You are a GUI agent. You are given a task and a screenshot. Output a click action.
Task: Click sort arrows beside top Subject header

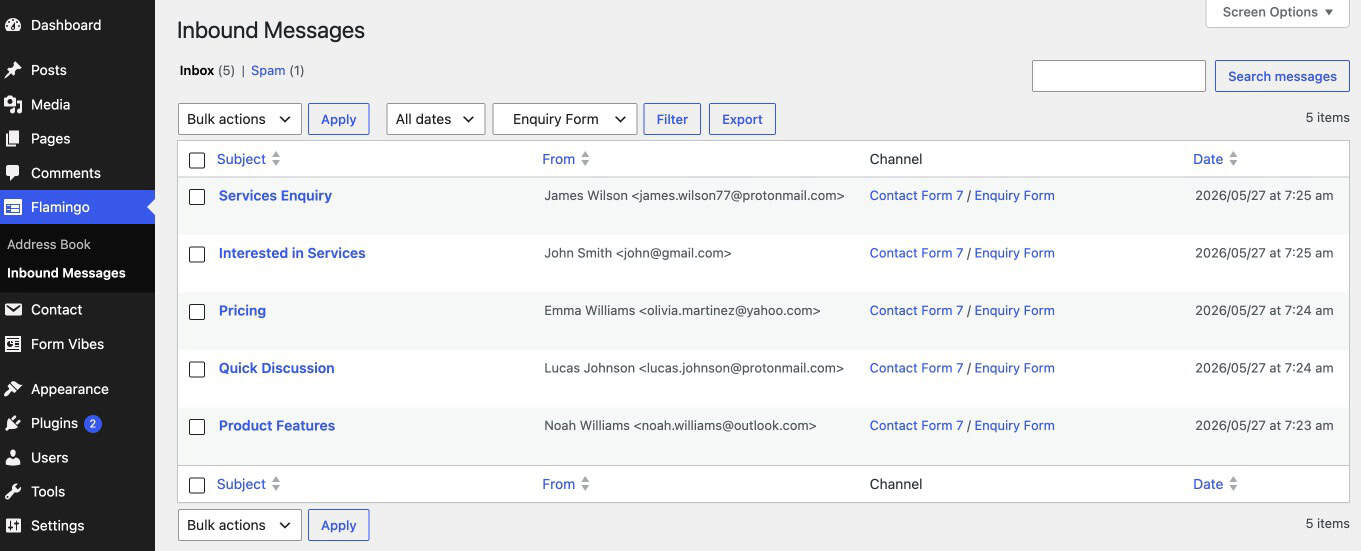[x=276, y=159]
